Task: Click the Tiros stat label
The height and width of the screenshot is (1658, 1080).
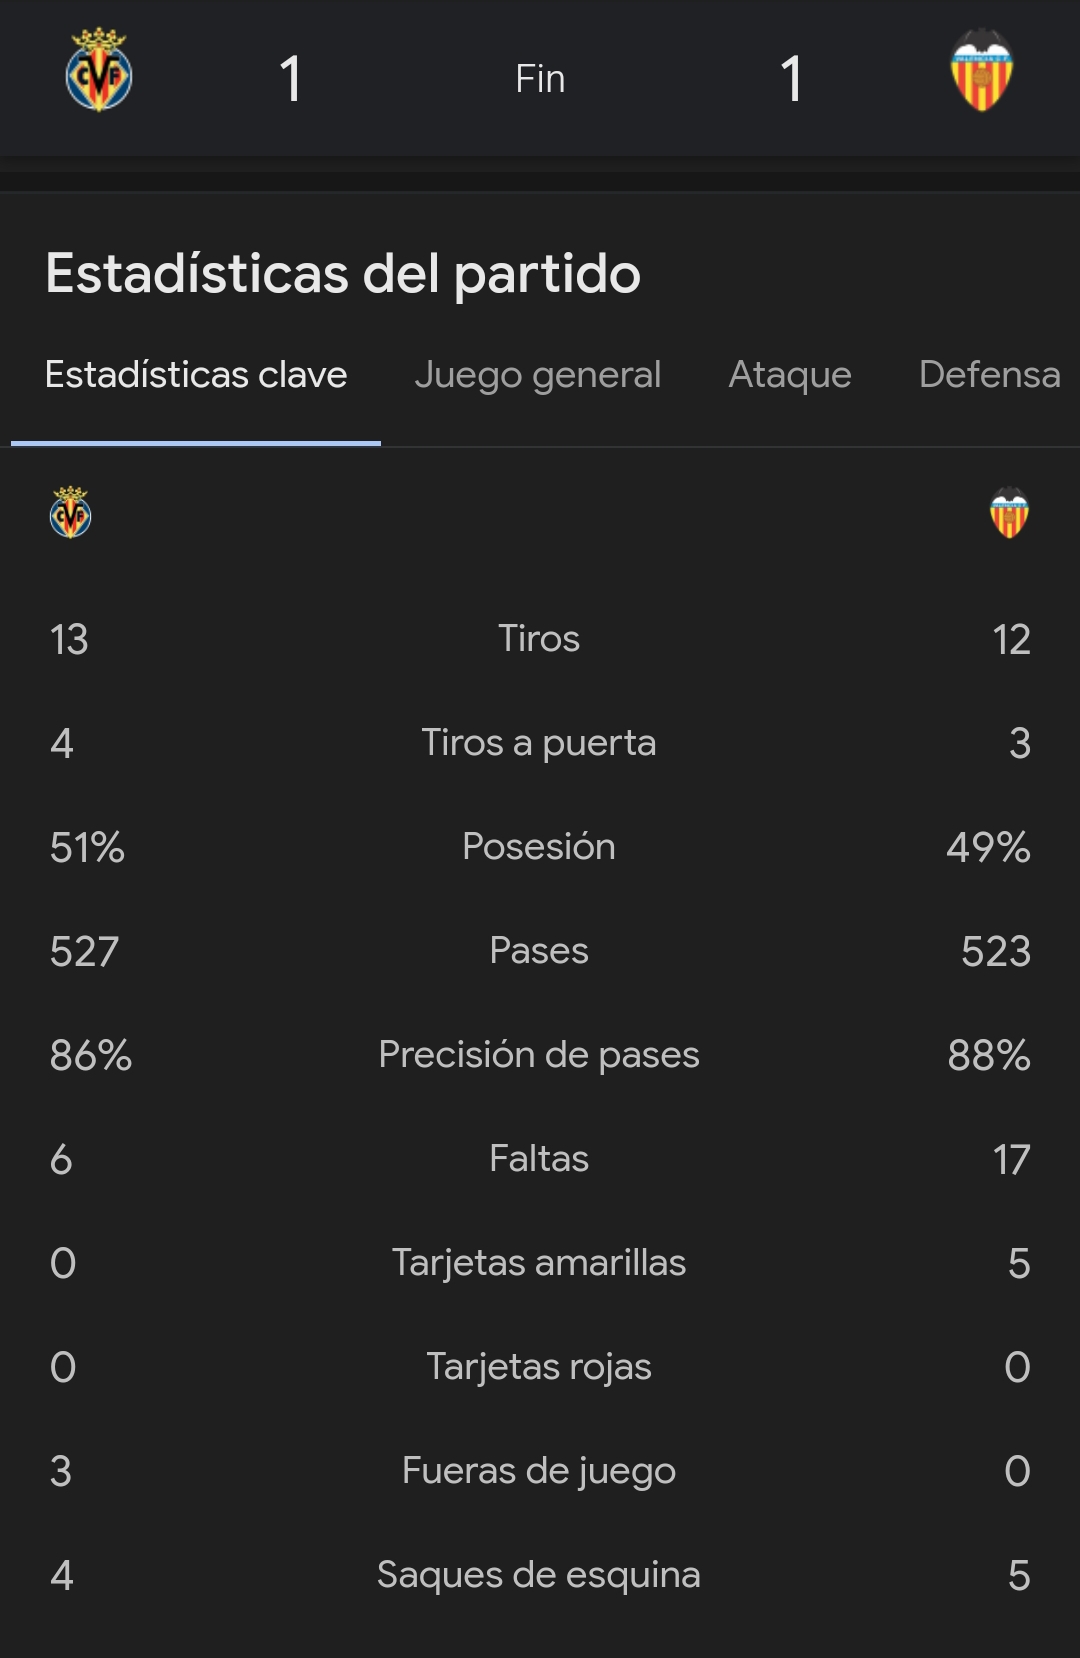Action: pos(539,638)
